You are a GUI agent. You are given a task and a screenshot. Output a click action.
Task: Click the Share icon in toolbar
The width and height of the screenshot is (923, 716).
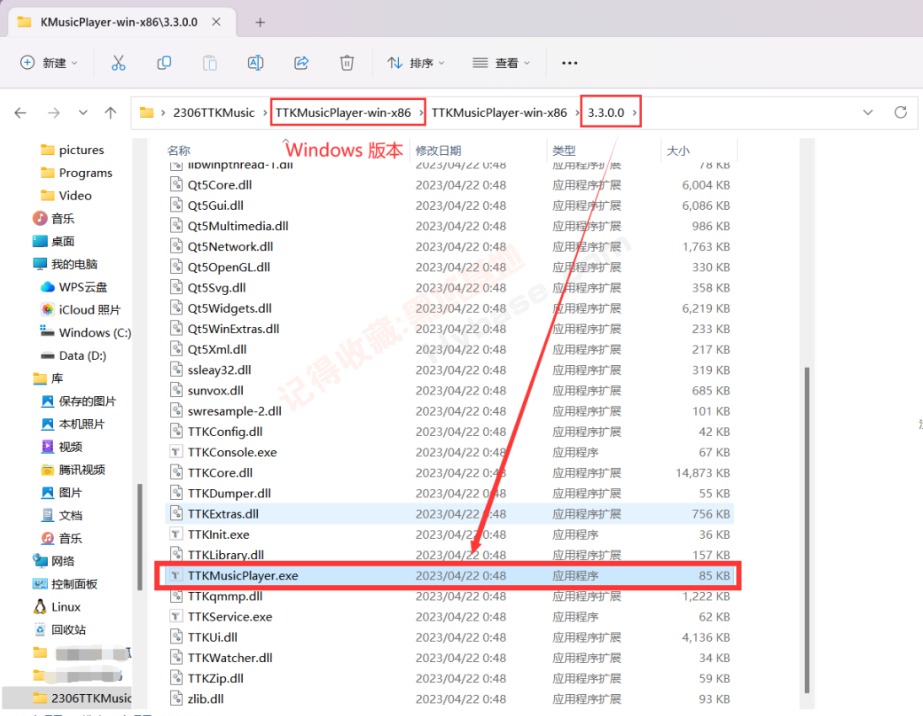(x=301, y=63)
